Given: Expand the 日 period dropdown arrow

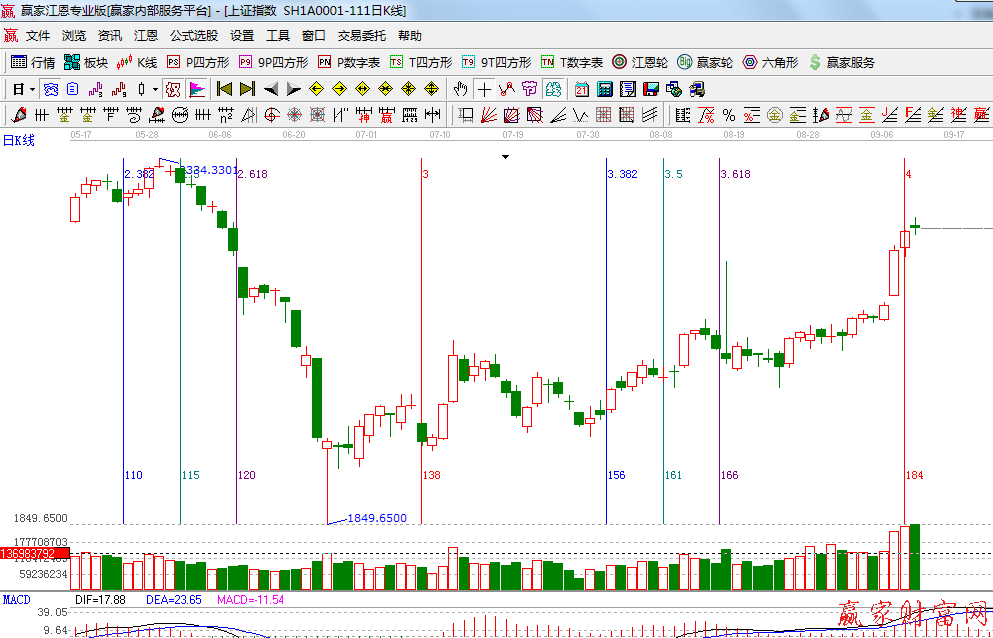Looking at the screenshot, I should coord(31,89).
